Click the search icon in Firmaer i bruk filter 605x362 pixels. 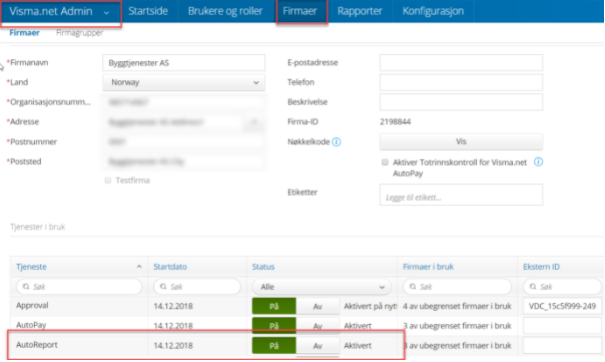pos(412,287)
